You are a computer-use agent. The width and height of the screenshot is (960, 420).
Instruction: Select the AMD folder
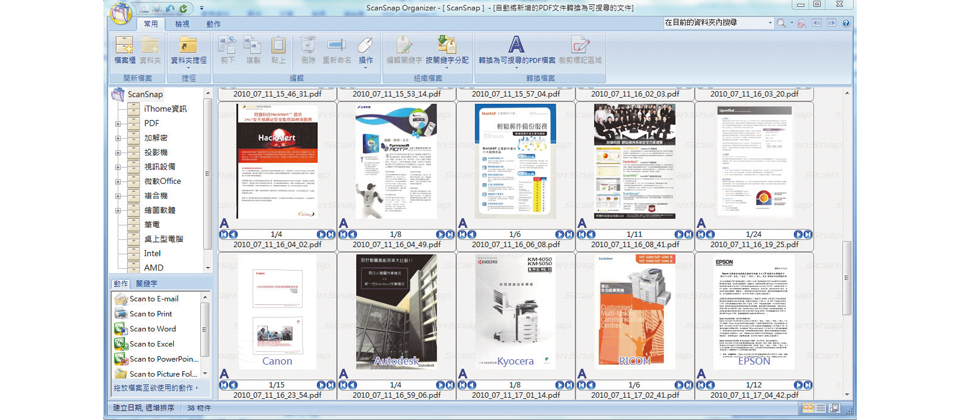tap(153, 268)
